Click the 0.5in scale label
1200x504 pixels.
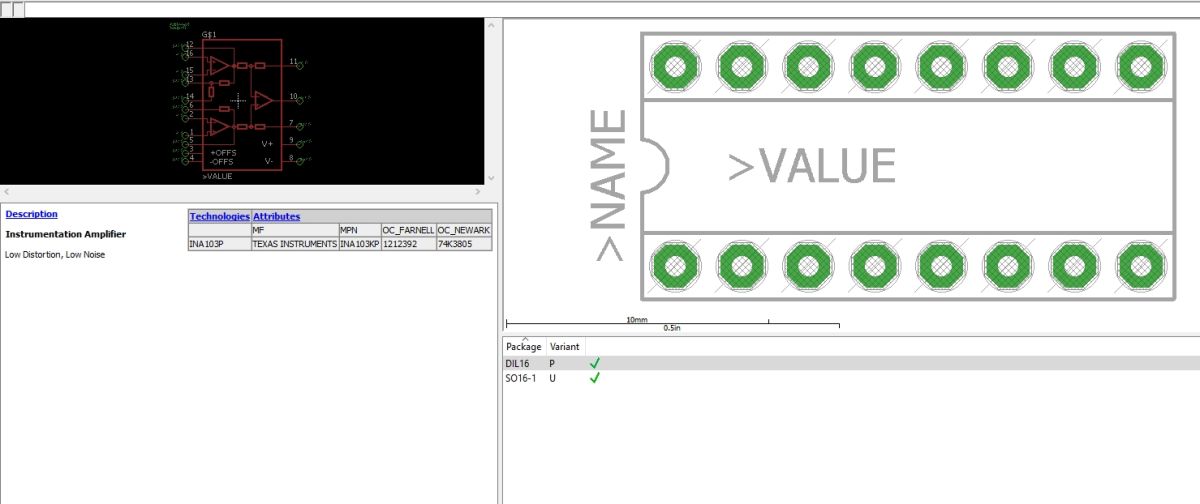pyautogui.click(x=672, y=328)
